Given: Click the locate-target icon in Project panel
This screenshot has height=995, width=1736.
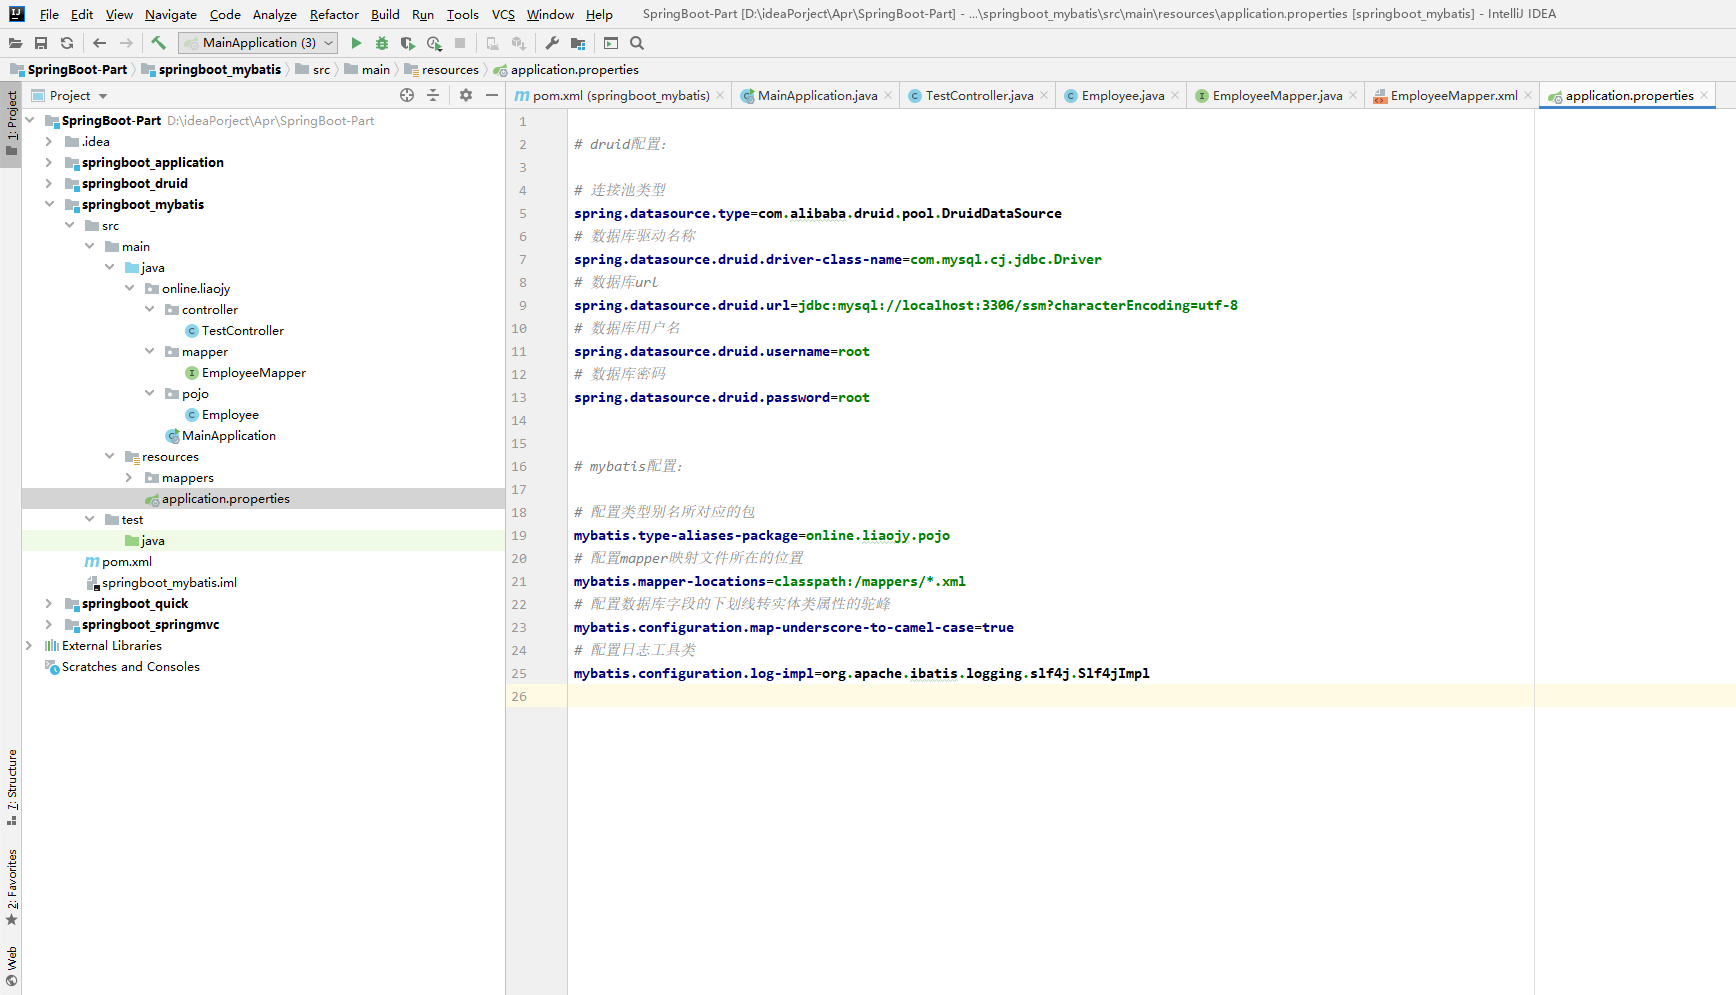Looking at the screenshot, I should (407, 95).
